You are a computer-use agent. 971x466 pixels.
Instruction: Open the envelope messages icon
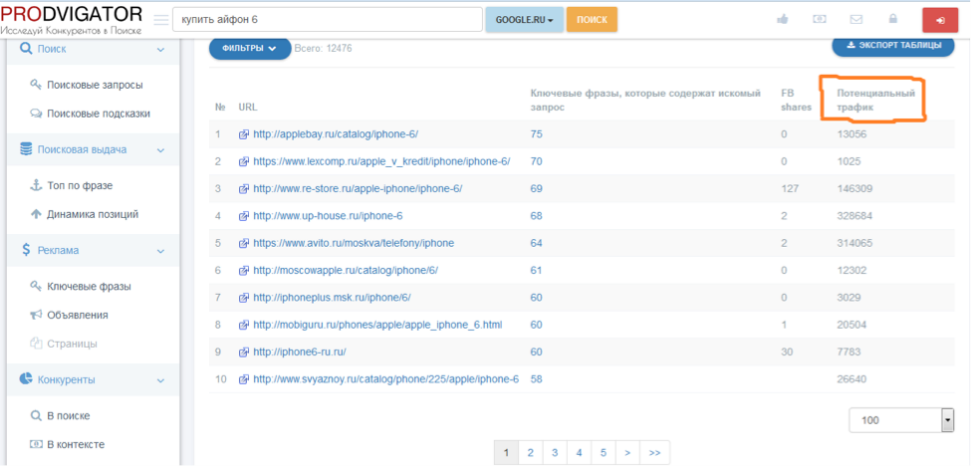pyautogui.click(x=856, y=19)
